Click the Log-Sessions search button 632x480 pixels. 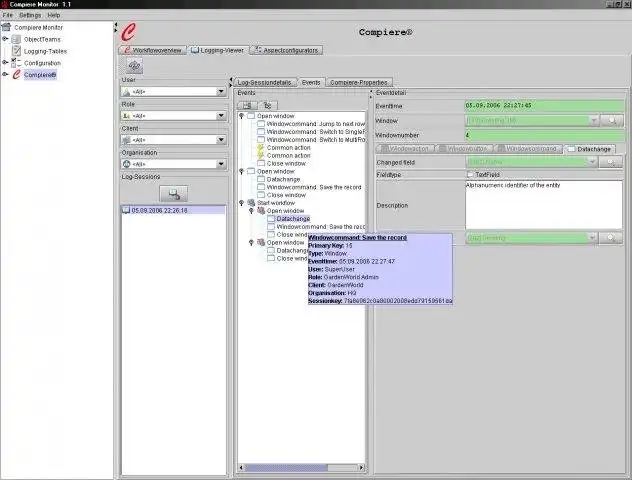tap(174, 194)
